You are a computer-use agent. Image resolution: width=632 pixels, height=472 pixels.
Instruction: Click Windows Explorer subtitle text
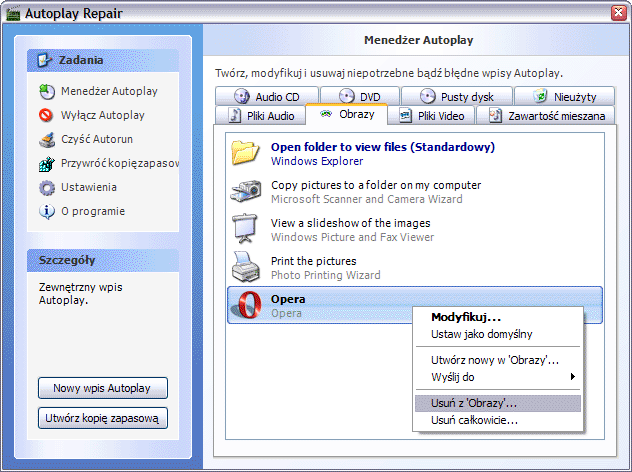[x=317, y=161]
